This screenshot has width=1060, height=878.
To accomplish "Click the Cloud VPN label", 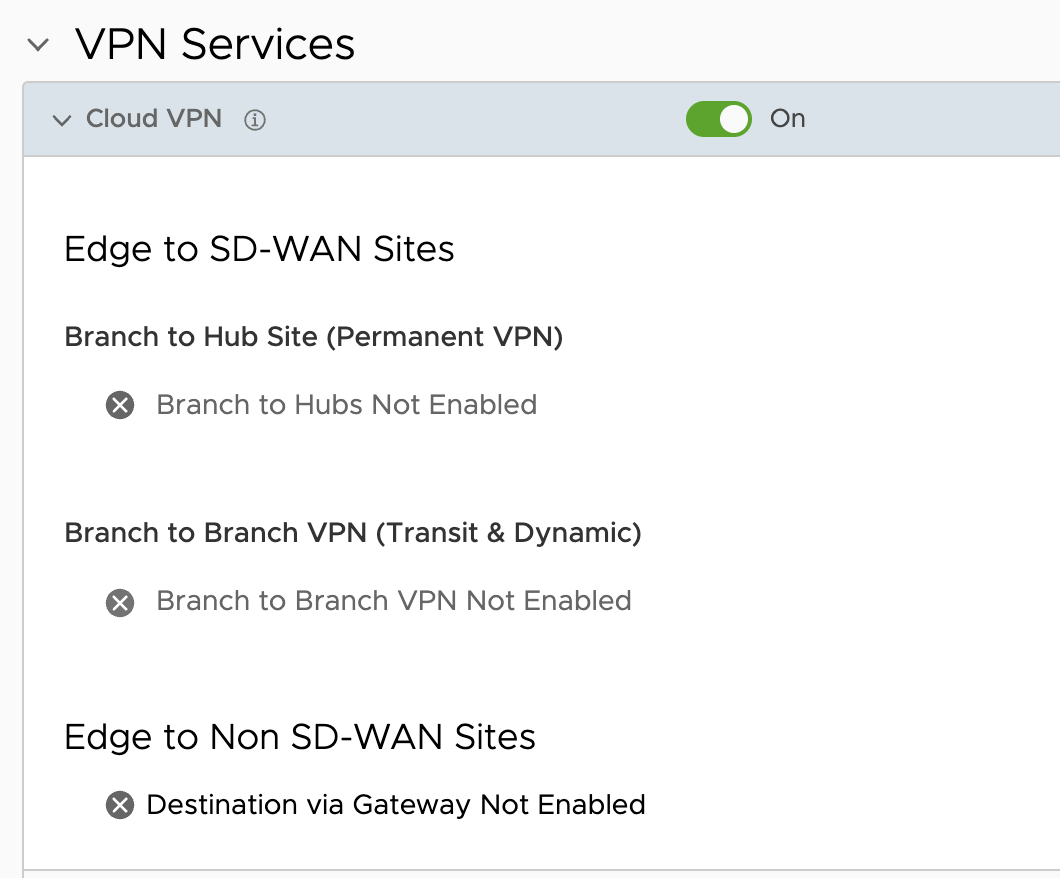I will (153, 118).
